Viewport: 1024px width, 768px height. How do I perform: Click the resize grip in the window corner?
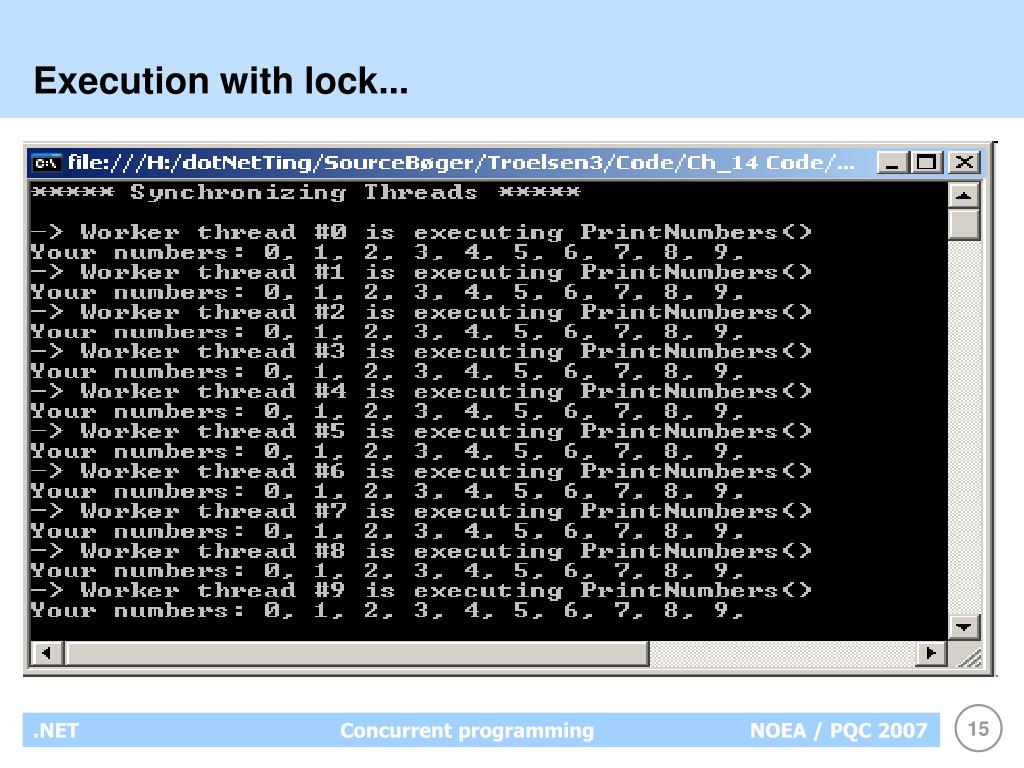click(968, 656)
